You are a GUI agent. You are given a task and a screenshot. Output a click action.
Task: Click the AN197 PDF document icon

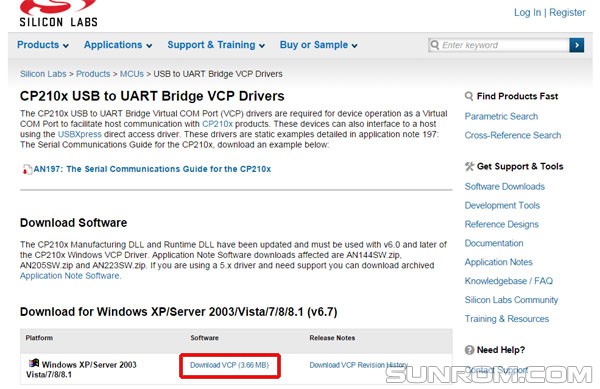[27, 169]
